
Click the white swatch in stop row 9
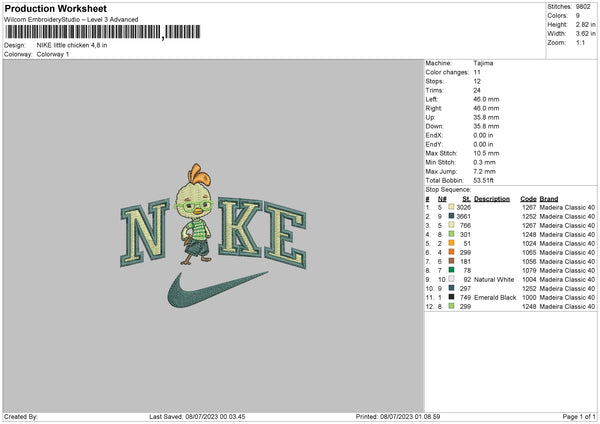(451, 279)
